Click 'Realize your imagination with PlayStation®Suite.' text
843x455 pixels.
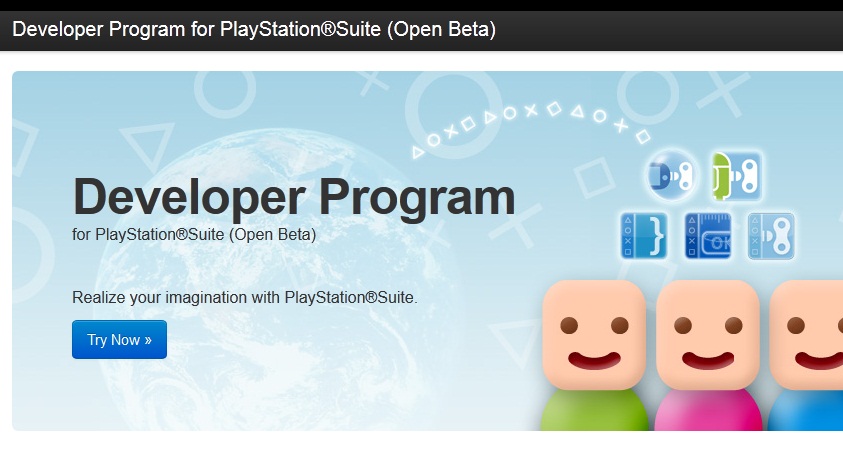coord(245,297)
